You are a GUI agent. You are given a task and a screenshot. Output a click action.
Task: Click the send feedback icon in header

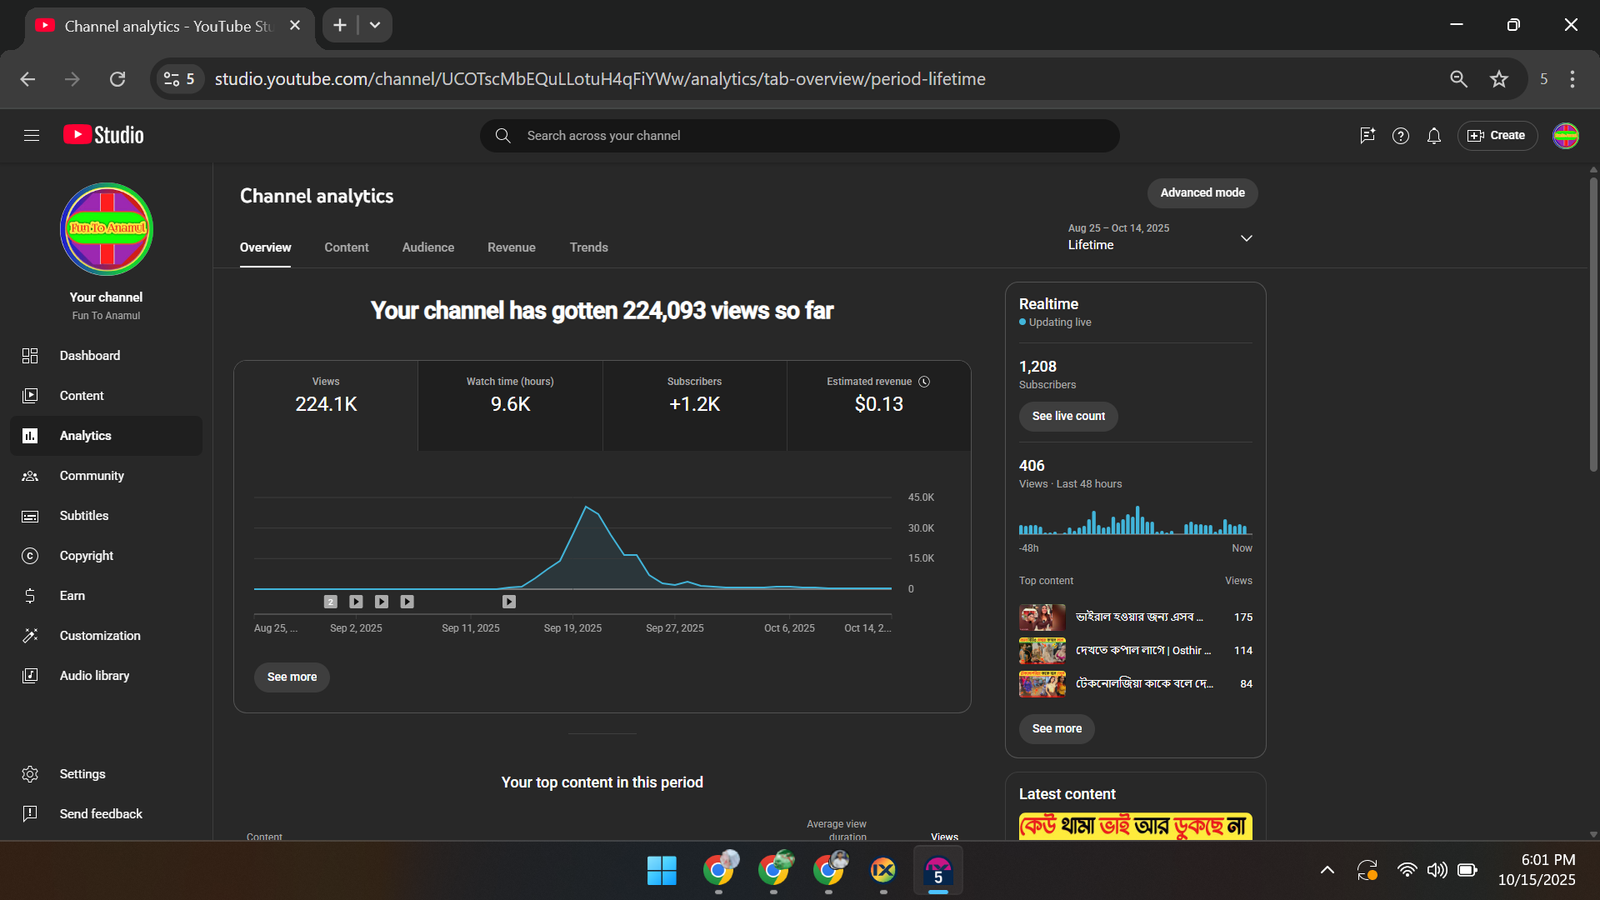click(1367, 136)
